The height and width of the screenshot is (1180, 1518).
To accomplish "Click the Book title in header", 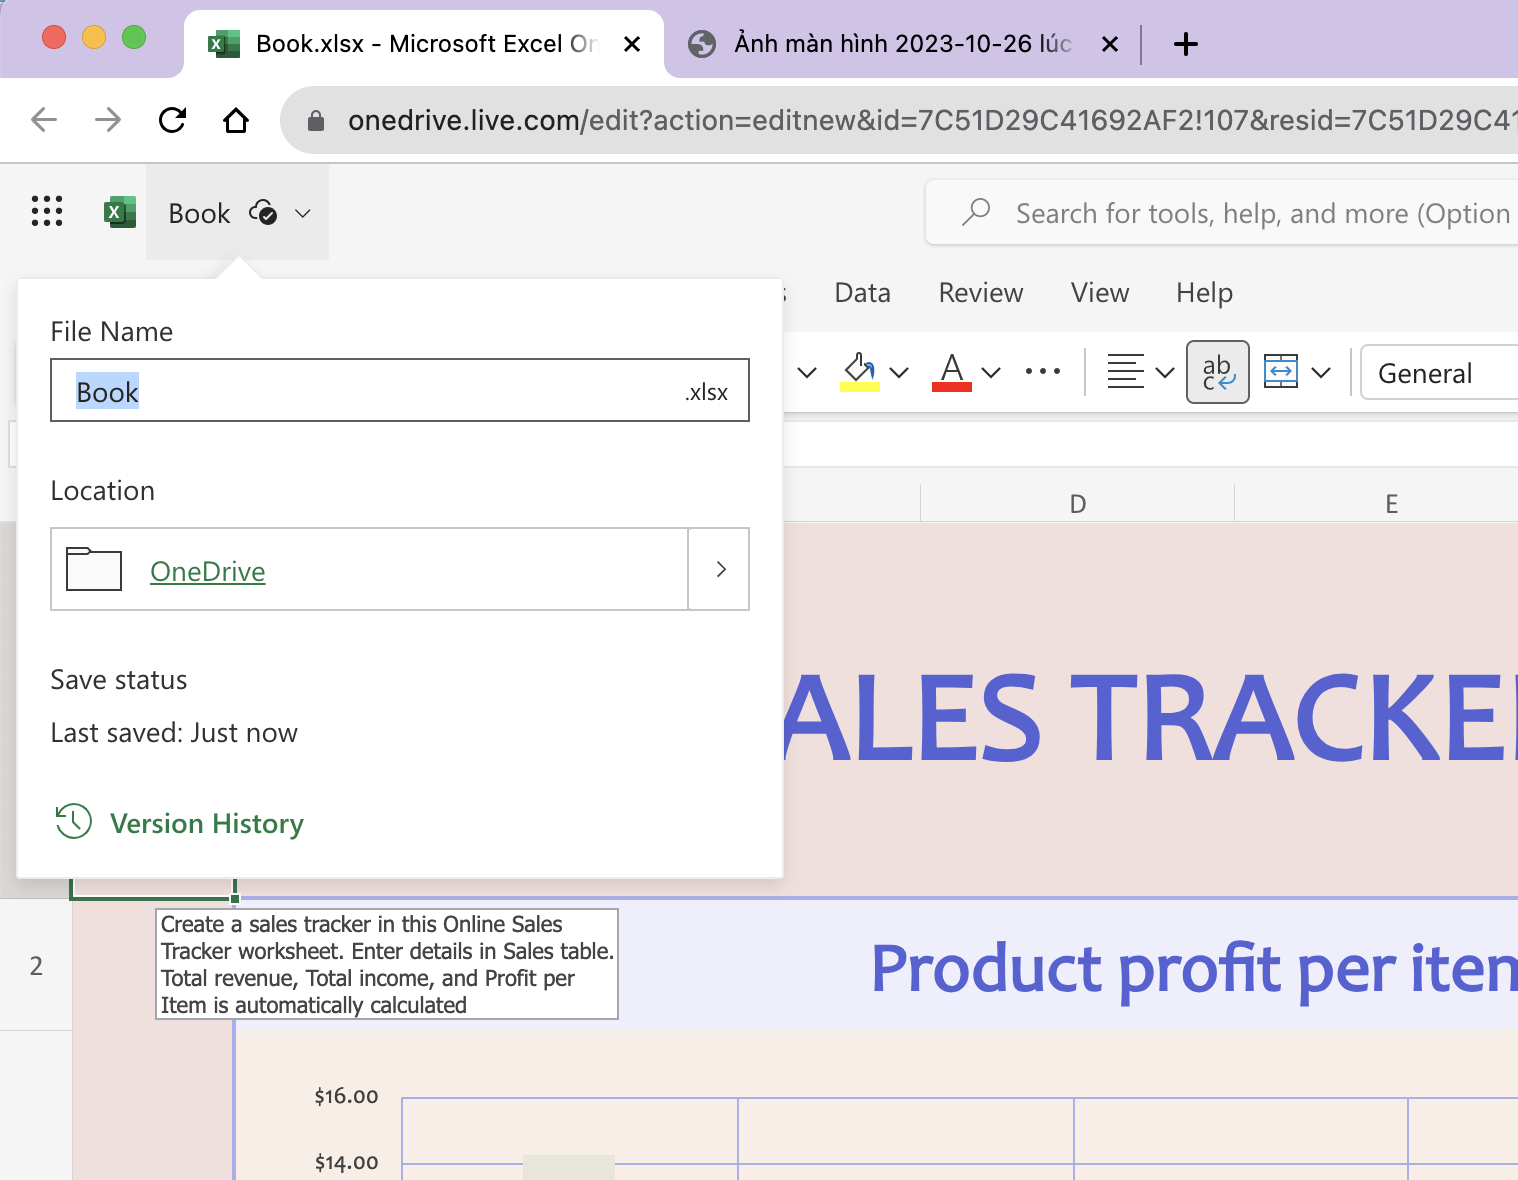I will point(199,213).
